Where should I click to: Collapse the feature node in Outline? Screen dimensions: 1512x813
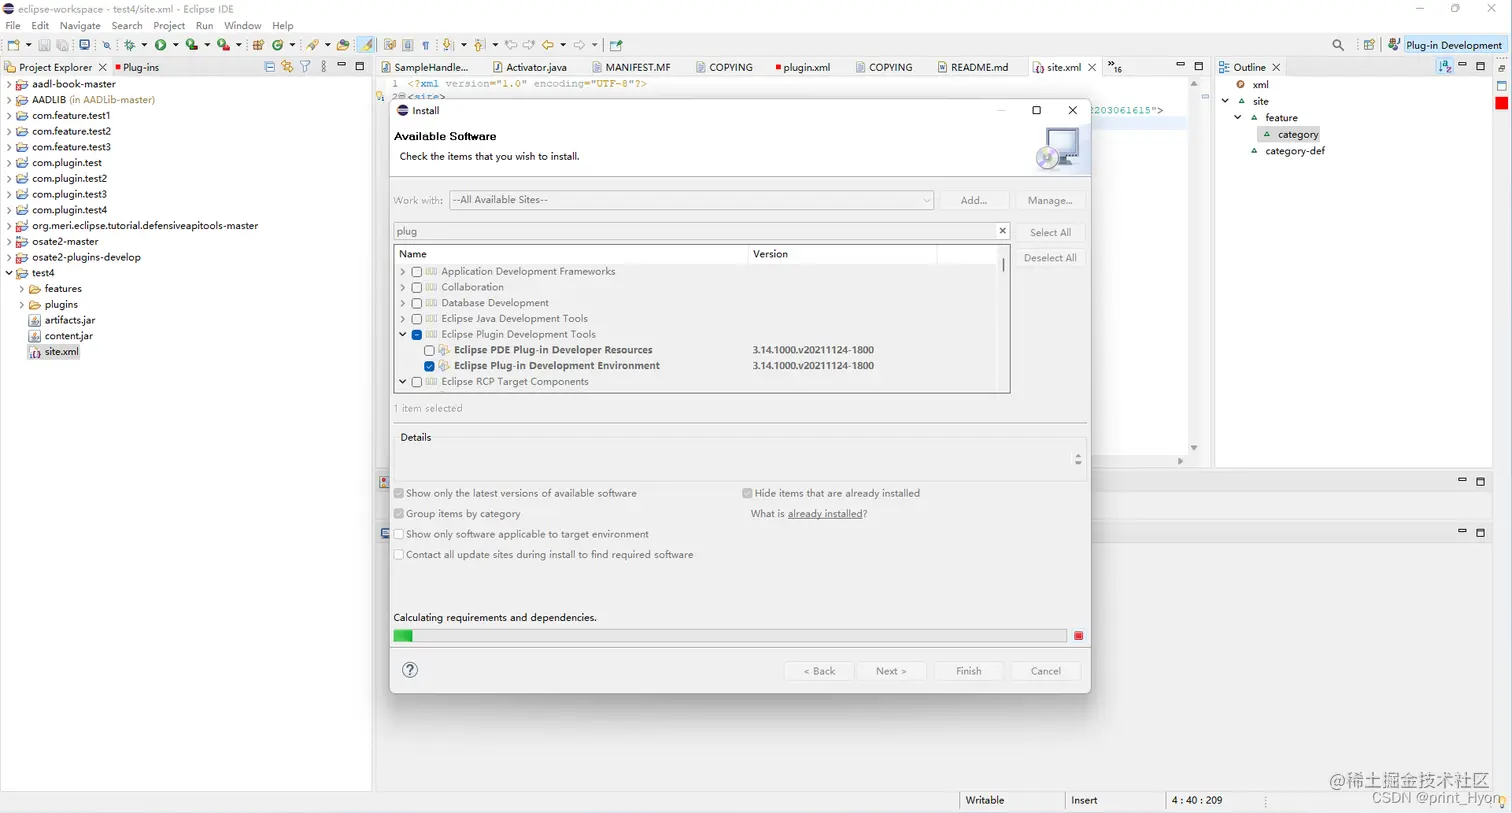(x=1238, y=117)
